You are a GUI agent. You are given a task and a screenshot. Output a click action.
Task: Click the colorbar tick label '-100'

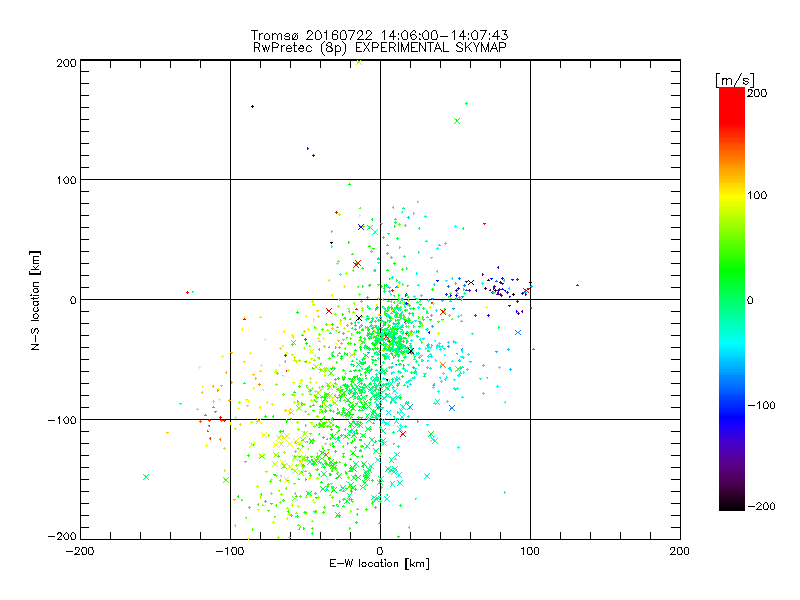761,405
